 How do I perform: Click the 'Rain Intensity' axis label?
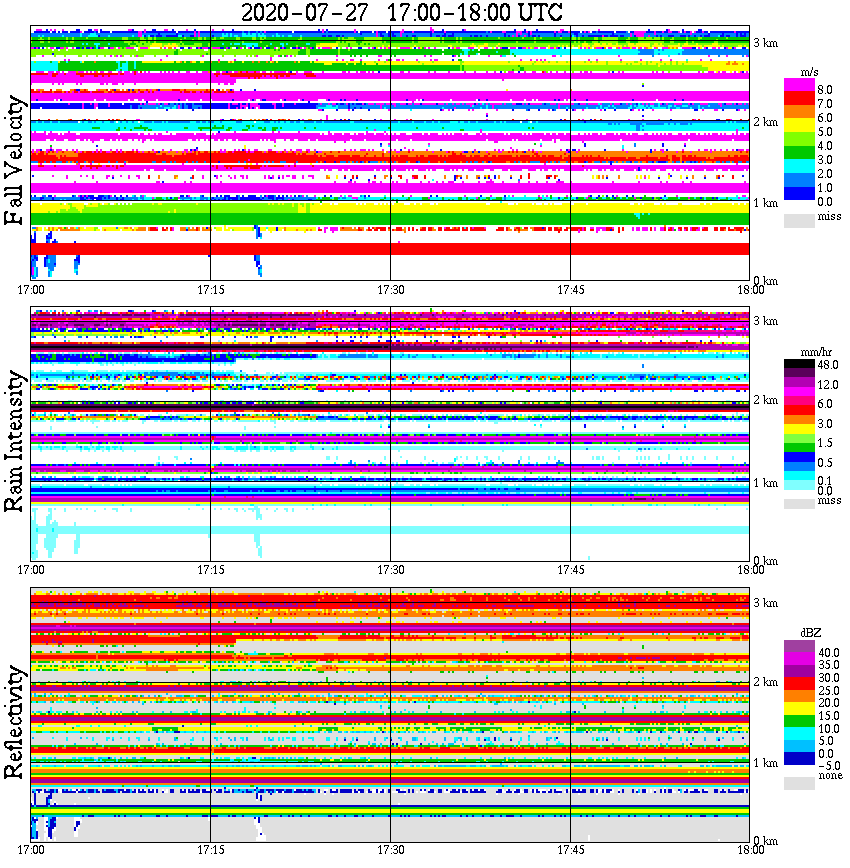tap(14, 441)
